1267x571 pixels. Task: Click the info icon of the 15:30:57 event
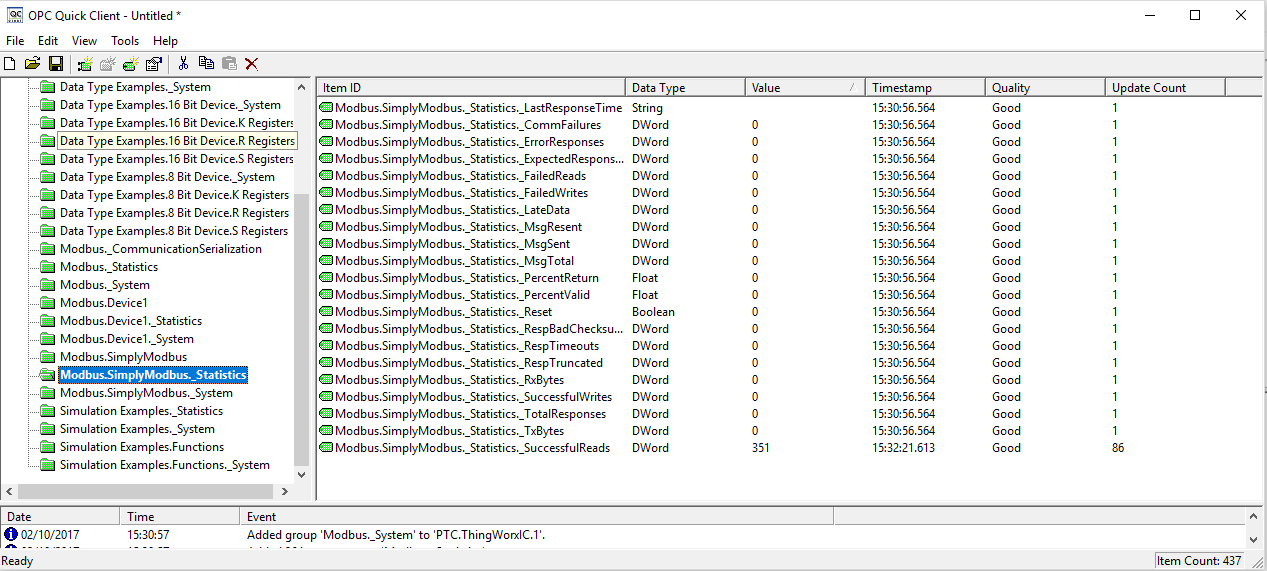[x=12, y=535]
